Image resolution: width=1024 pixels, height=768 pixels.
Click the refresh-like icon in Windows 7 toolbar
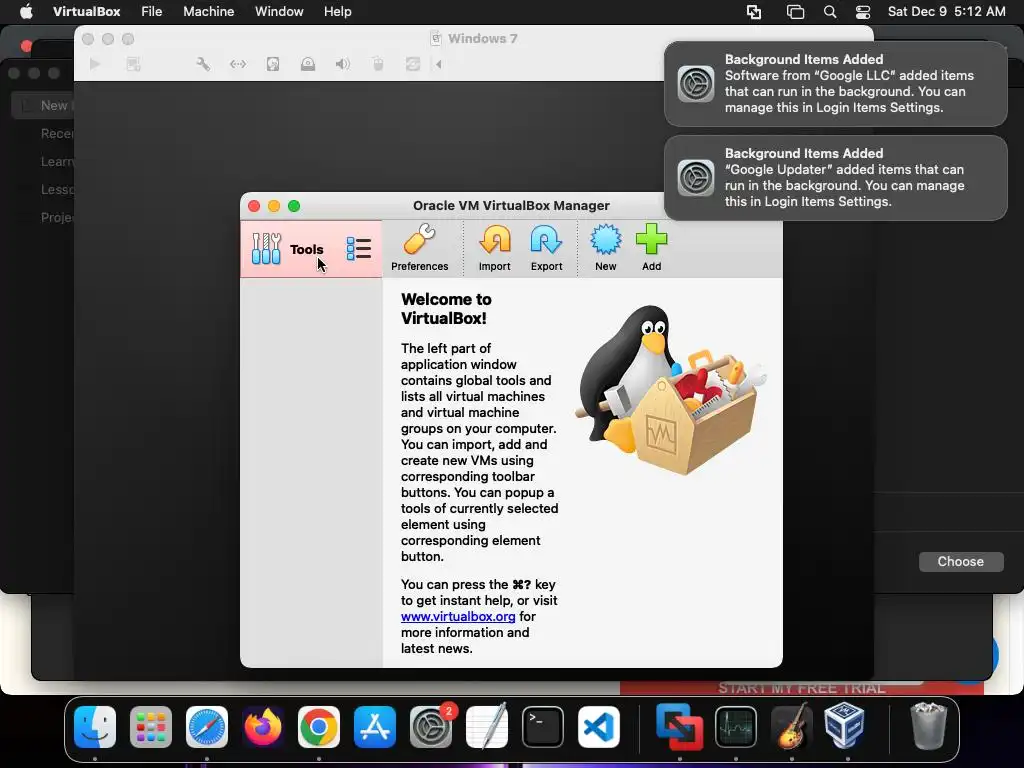(x=413, y=64)
